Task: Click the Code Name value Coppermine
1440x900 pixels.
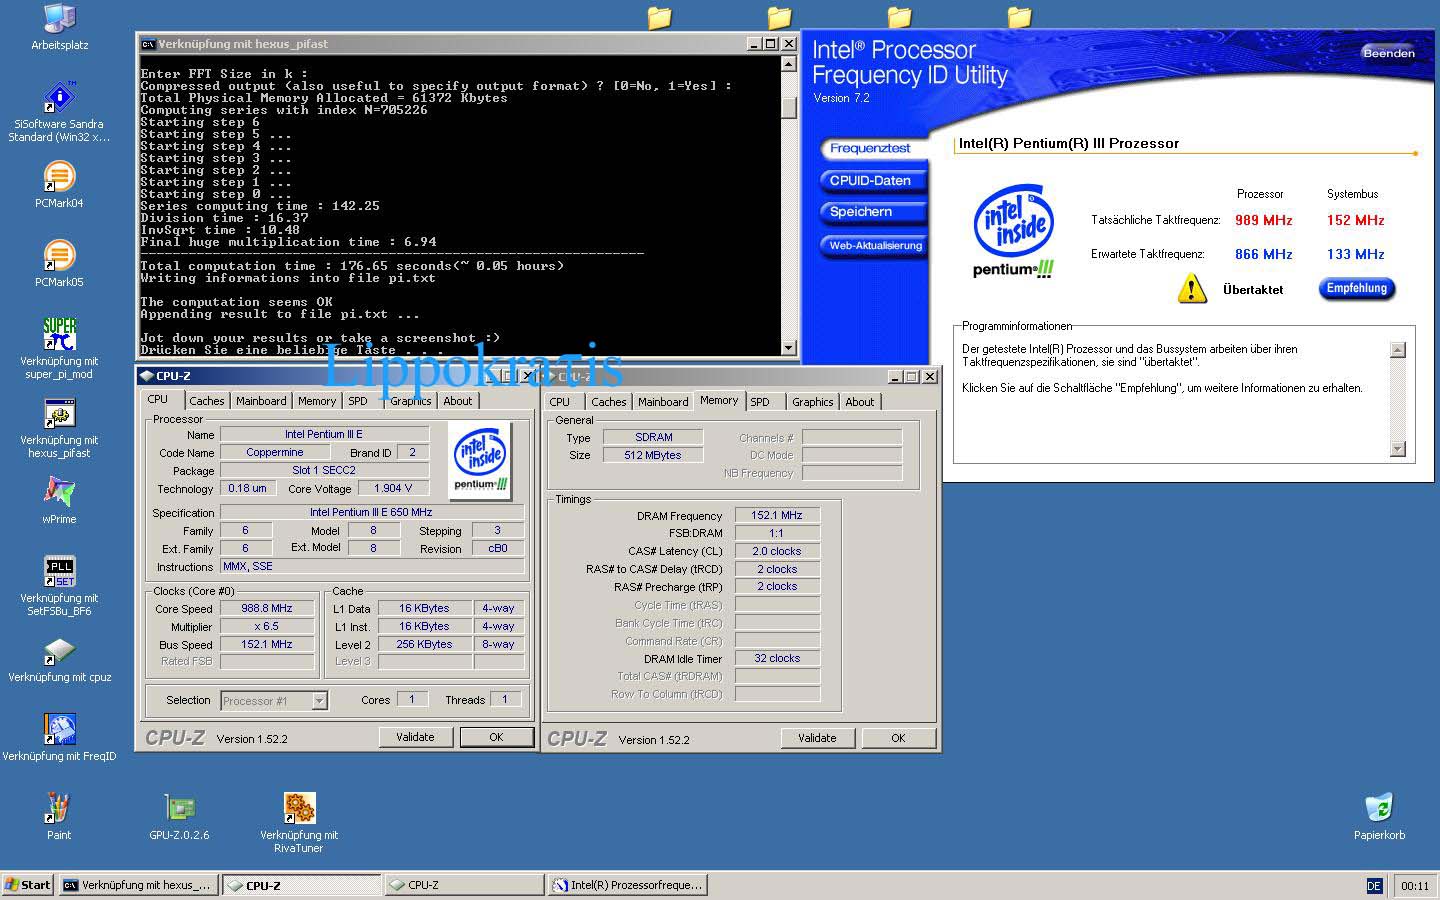Action: (x=275, y=452)
